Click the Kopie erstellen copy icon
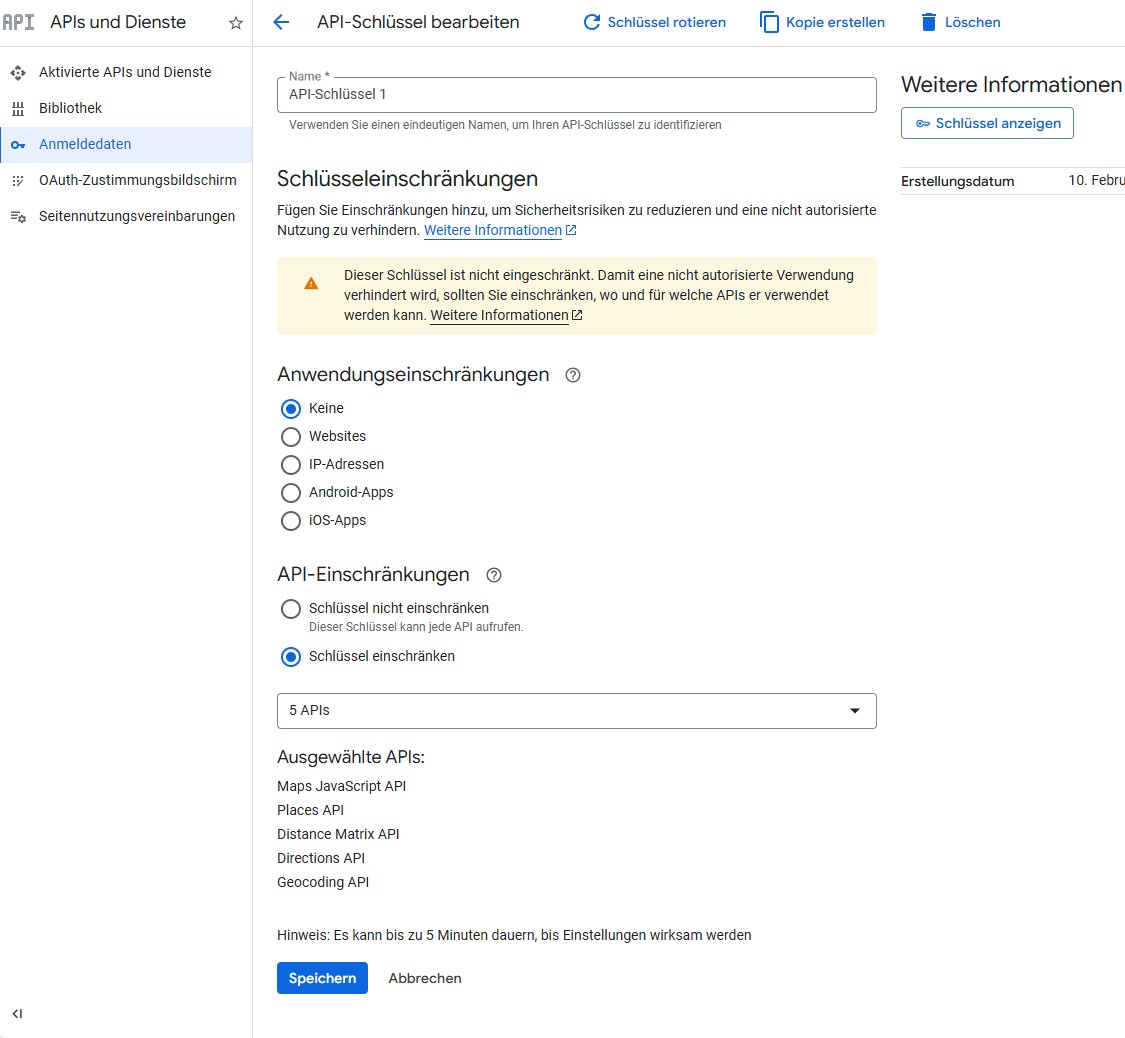 [769, 22]
